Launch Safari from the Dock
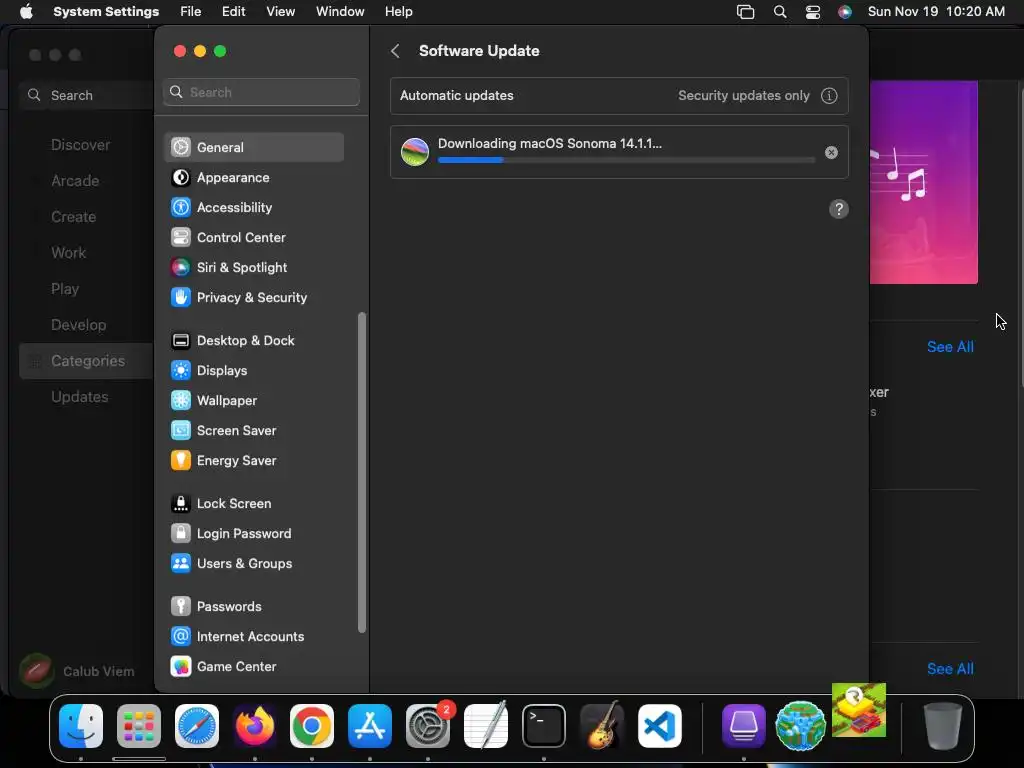This screenshot has height=768, width=1024. tap(197, 726)
